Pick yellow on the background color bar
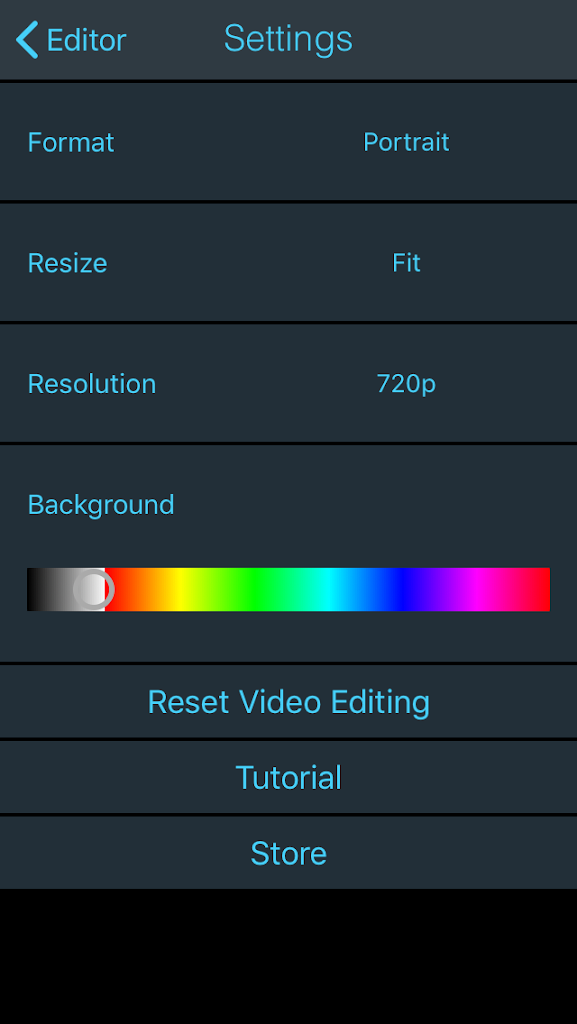 [179, 589]
